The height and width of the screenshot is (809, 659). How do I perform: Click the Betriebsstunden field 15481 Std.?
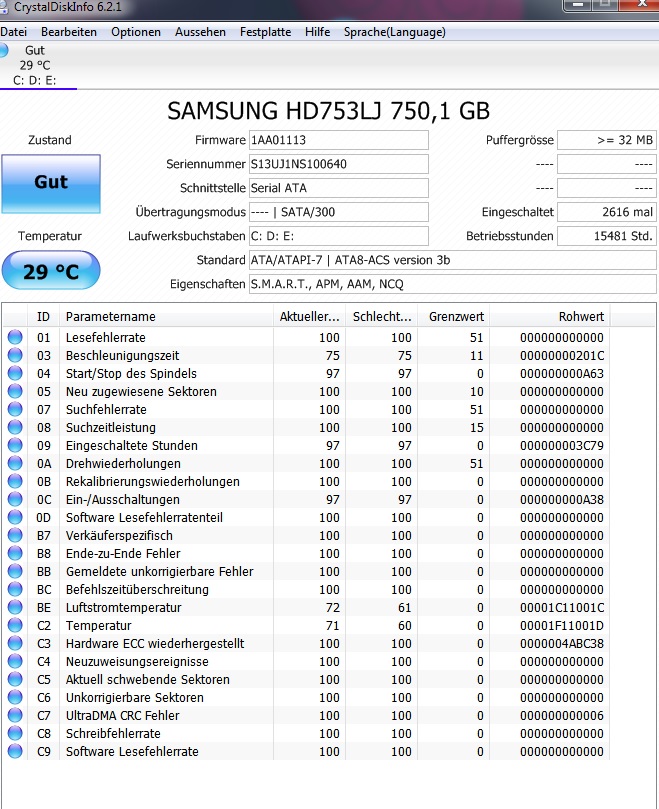click(x=607, y=236)
